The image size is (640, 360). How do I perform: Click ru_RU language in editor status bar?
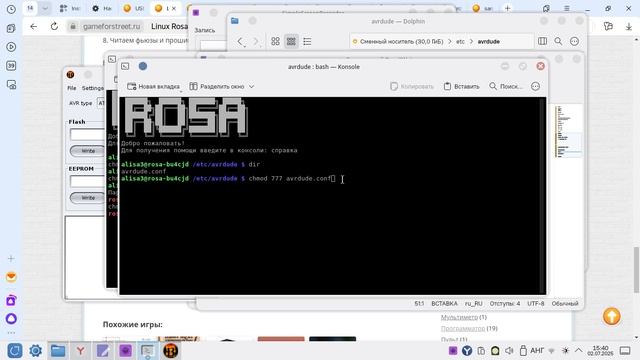(x=473, y=304)
